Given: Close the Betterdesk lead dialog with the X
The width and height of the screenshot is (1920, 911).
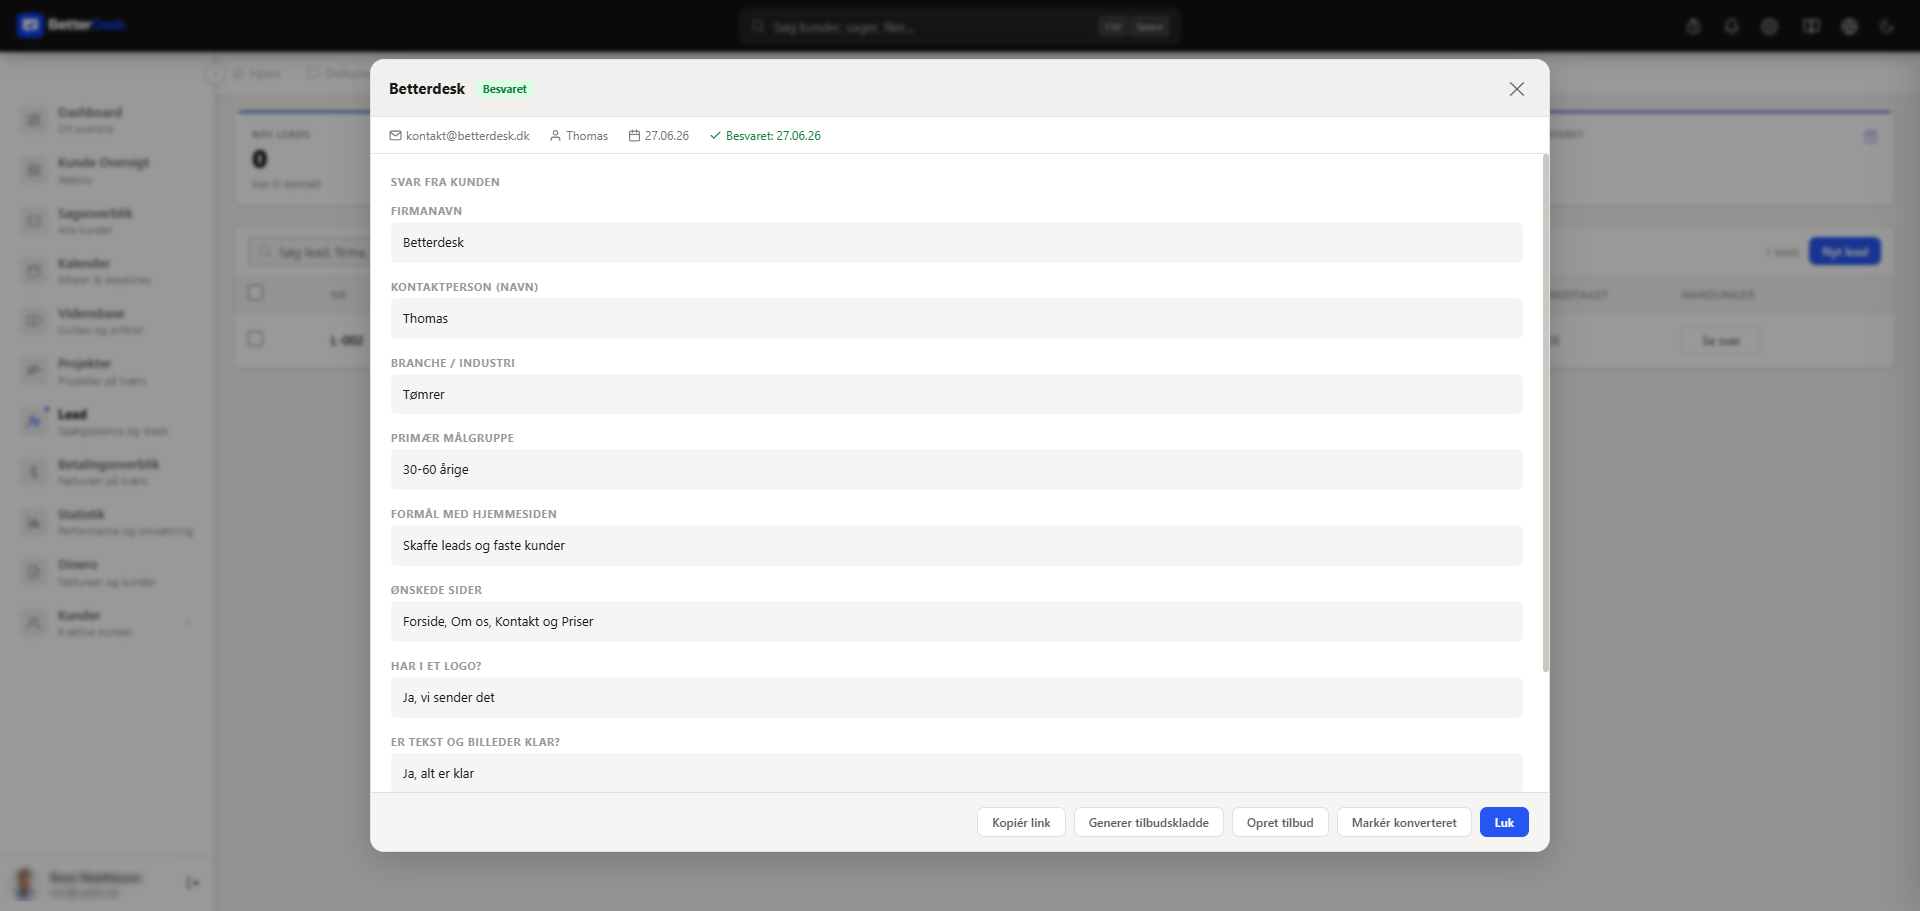Looking at the screenshot, I should click(1517, 89).
